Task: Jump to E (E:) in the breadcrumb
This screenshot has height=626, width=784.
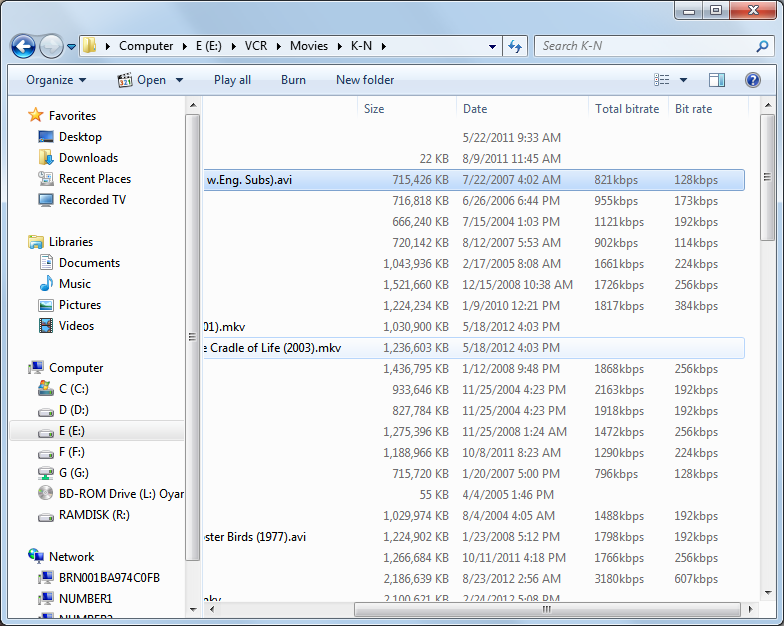Action: [x=208, y=46]
